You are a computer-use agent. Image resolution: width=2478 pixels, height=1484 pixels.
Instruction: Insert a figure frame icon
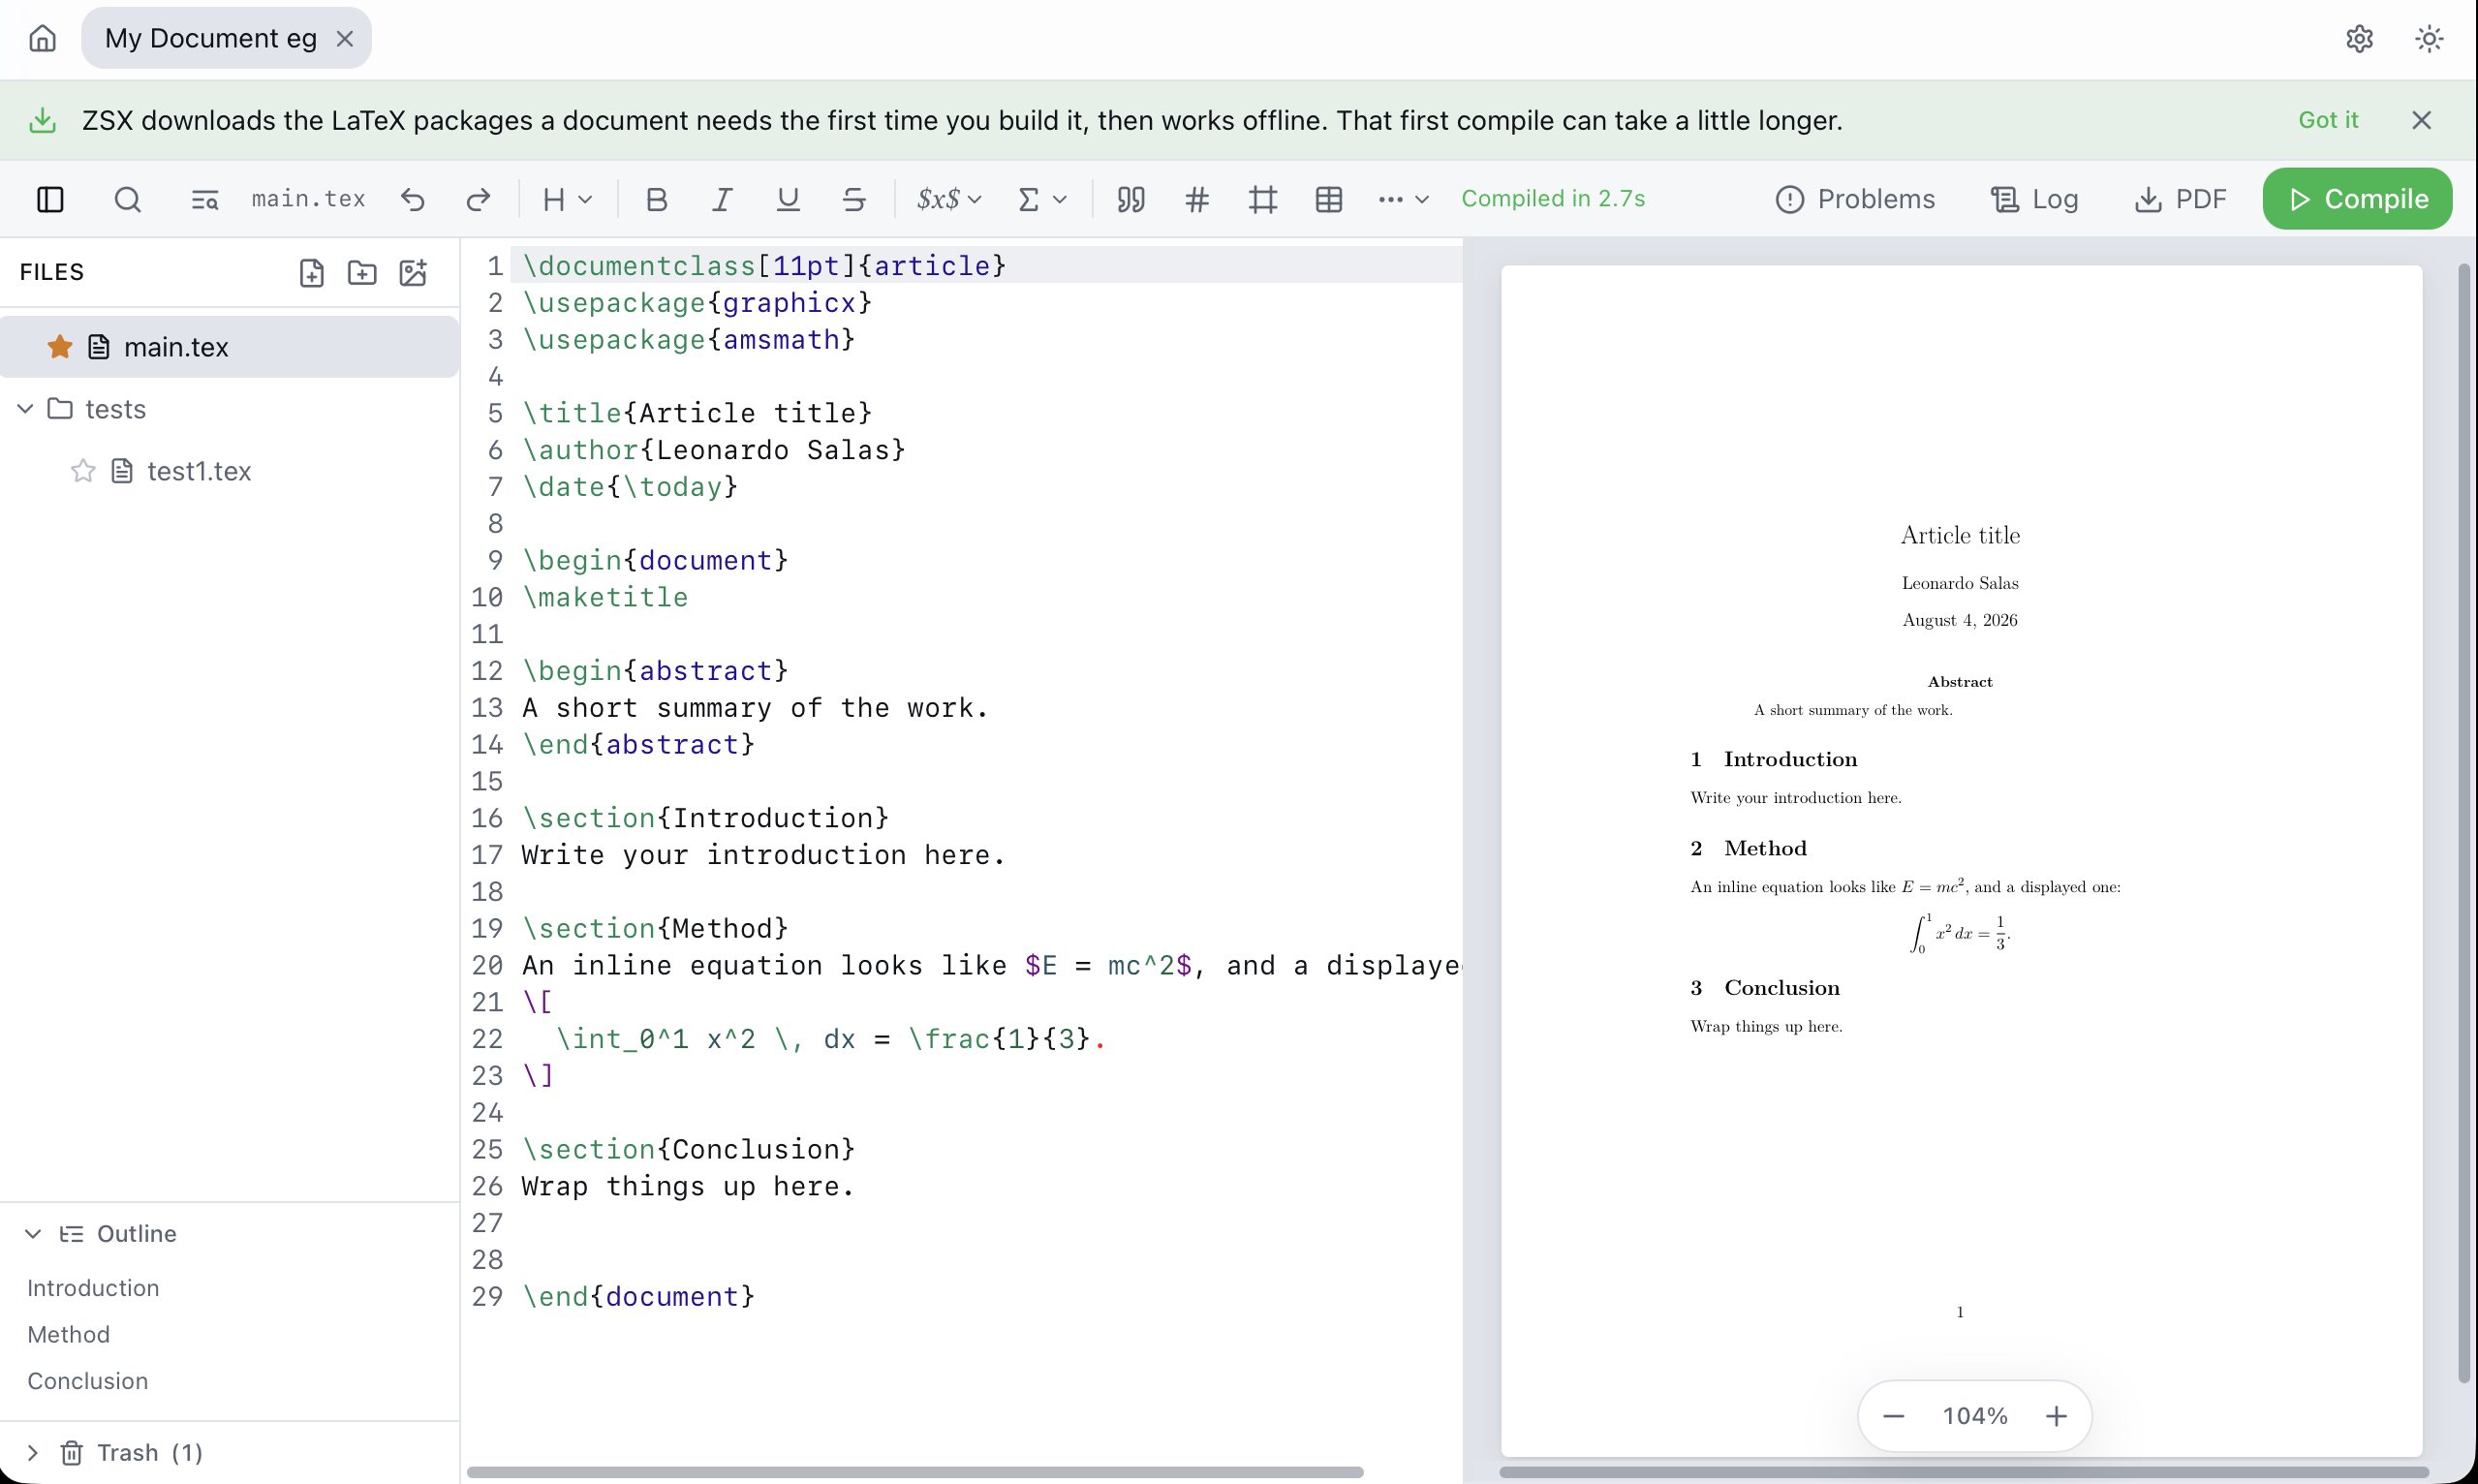(1263, 199)
